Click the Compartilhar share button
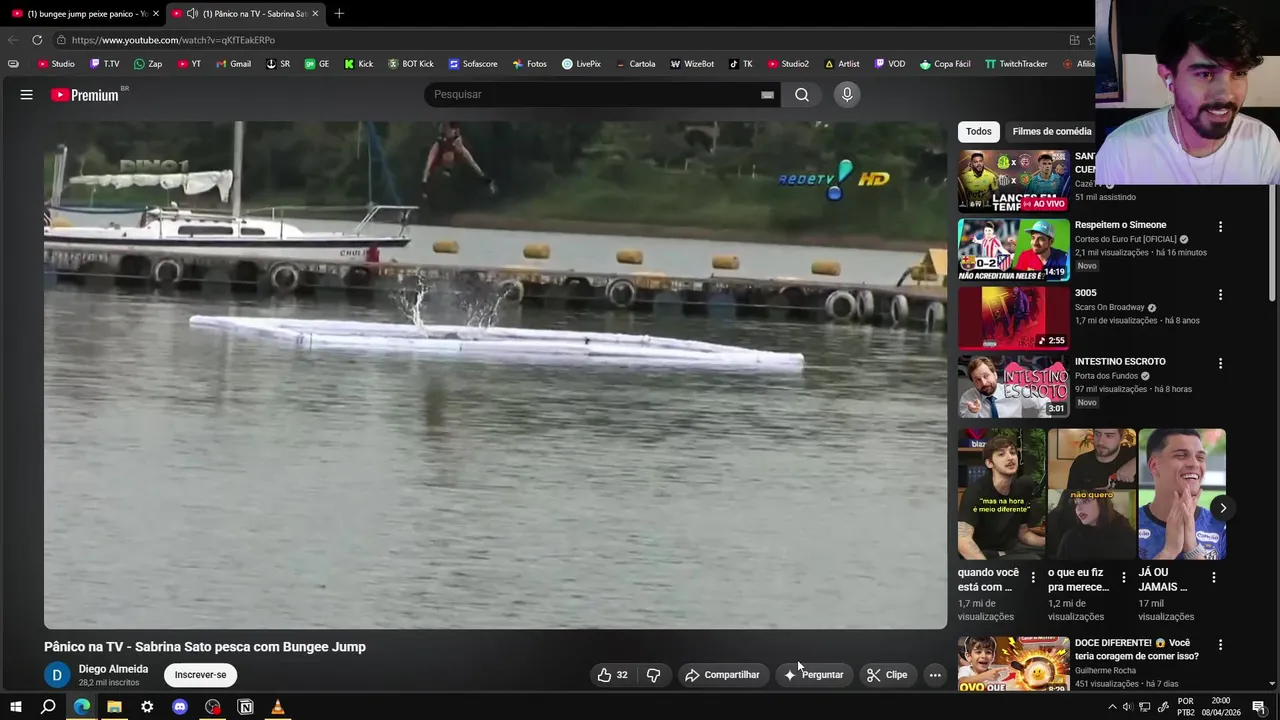The height and width of the screenshot is (720, 1280). point(722,675)
